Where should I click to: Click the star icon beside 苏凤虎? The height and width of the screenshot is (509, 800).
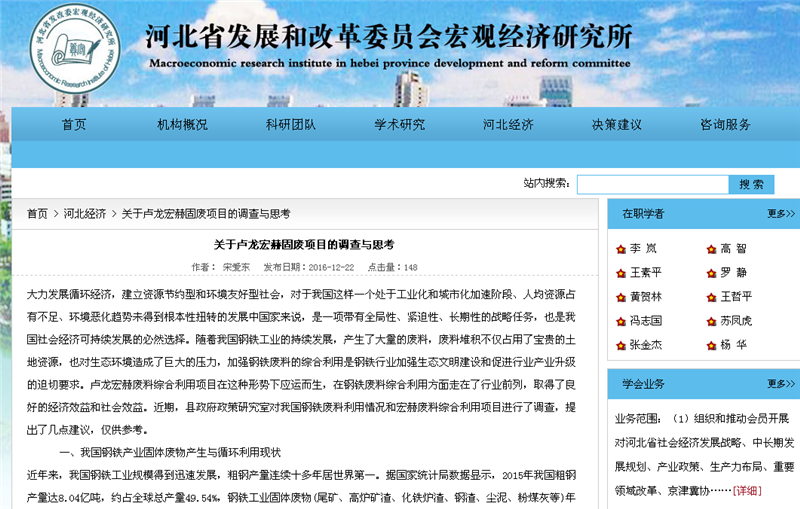[712, 321]
